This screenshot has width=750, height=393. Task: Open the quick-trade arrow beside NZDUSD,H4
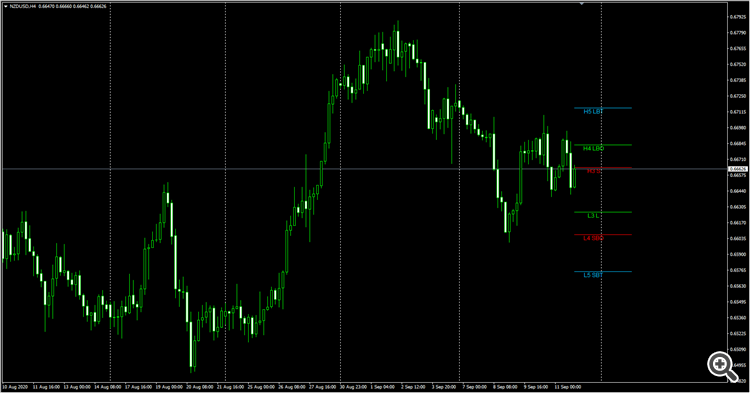6,6
